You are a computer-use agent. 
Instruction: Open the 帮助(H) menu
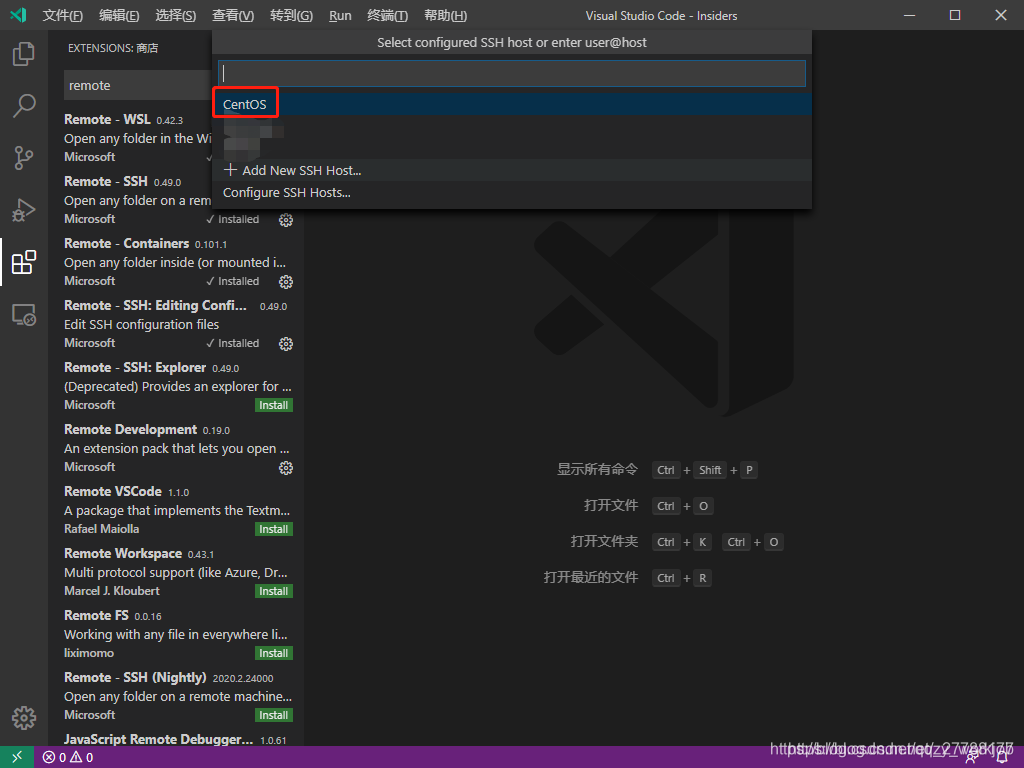point(445,15)
